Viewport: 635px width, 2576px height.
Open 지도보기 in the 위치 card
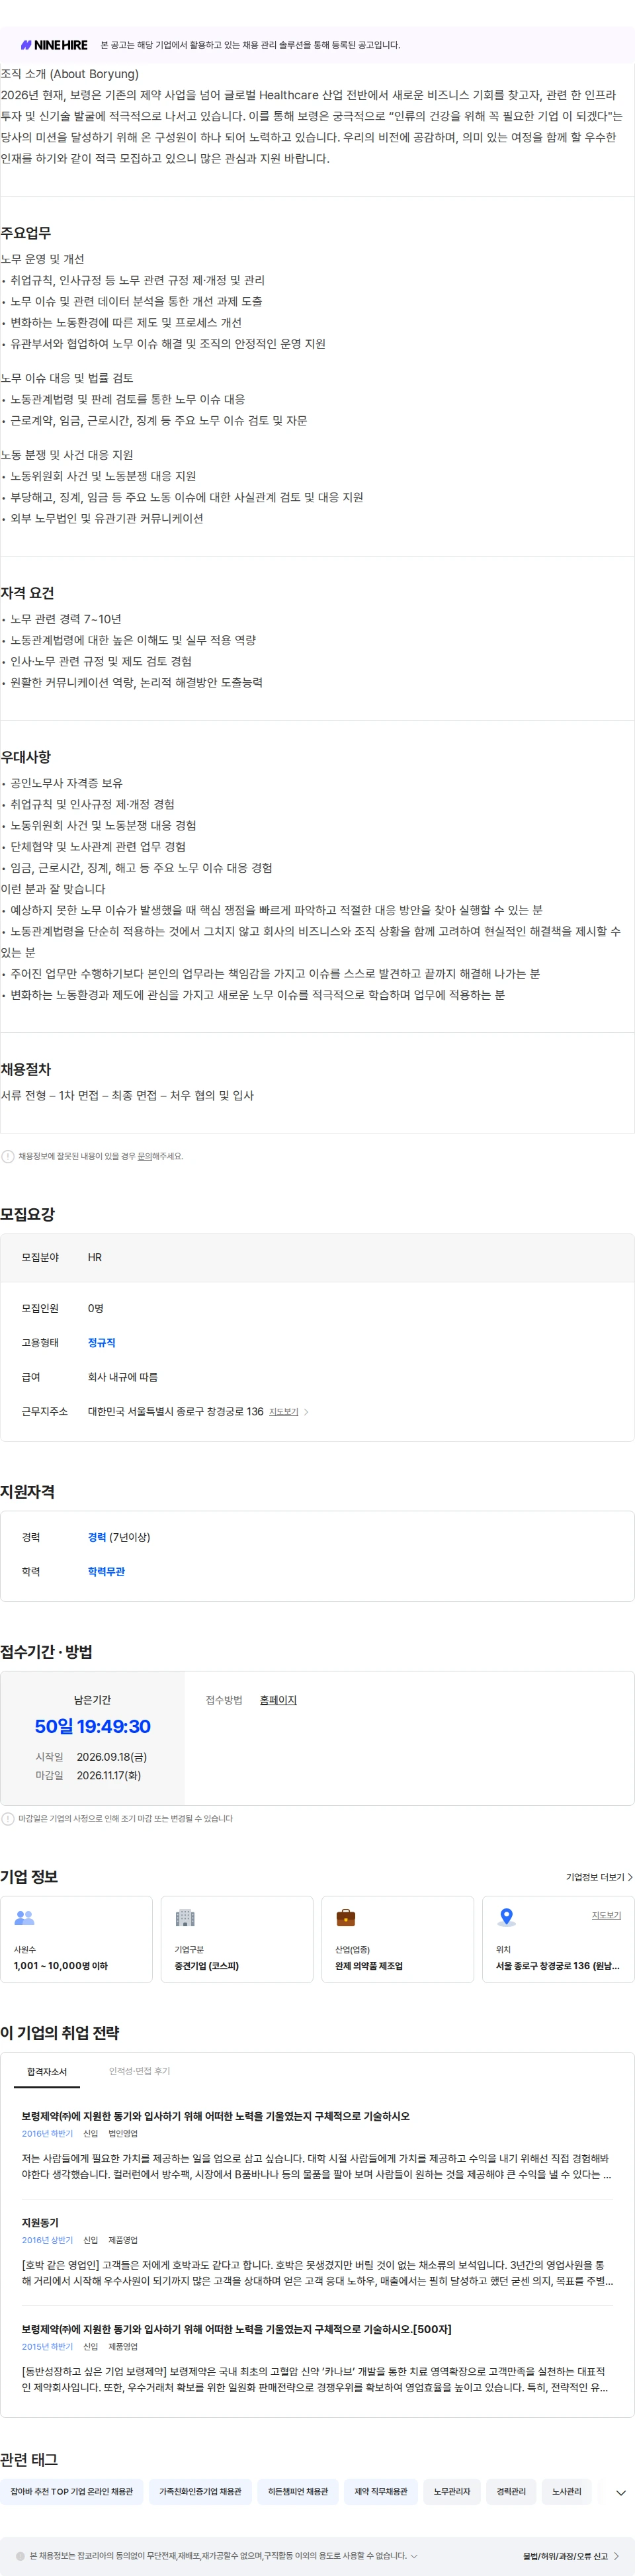click(x=606, y=1915)
